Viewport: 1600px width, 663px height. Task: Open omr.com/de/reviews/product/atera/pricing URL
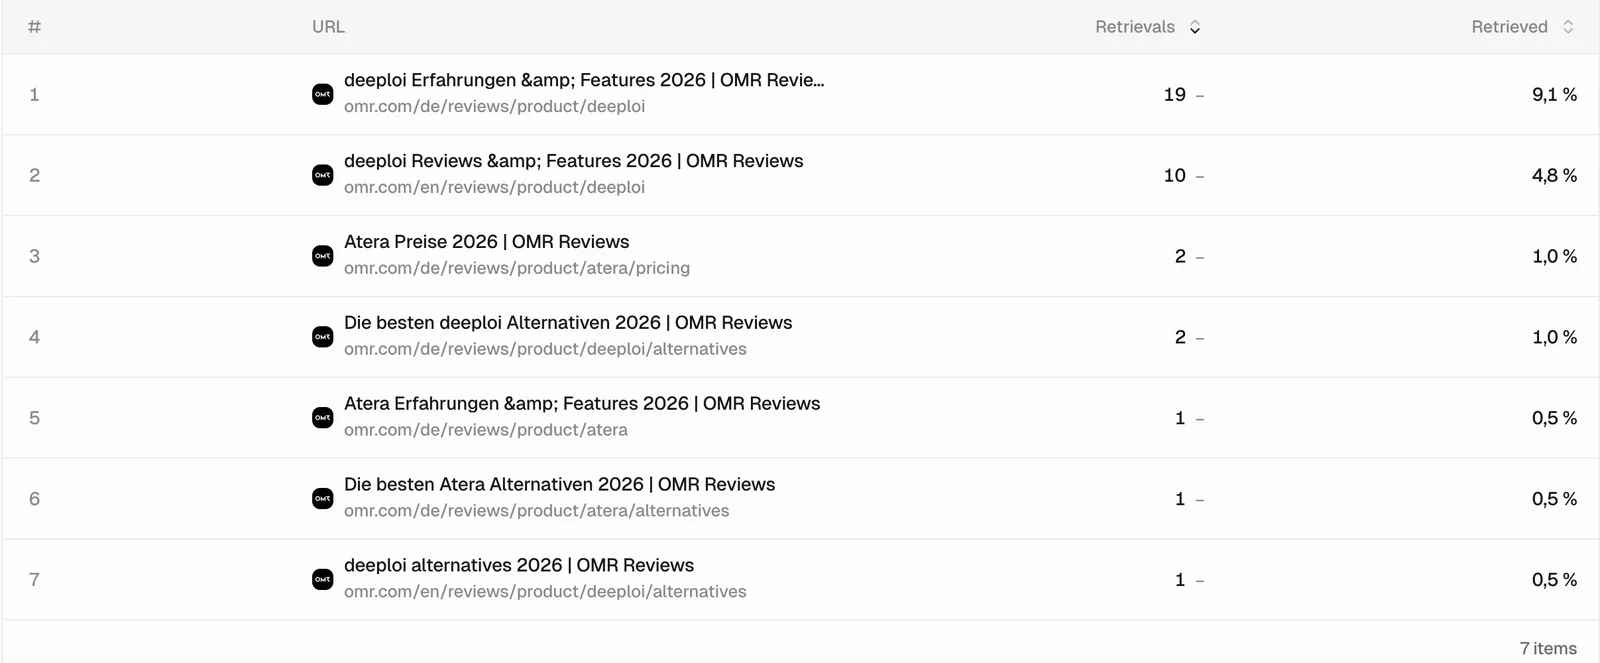(x=517, y=268)
